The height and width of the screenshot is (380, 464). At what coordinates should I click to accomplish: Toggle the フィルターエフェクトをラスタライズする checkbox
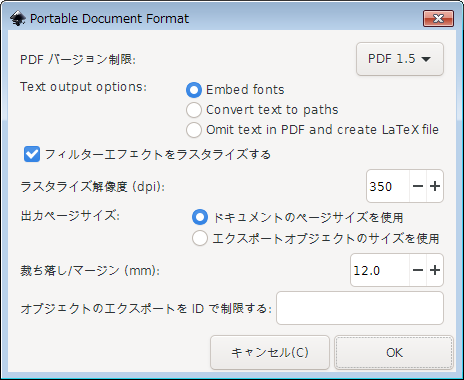(x=32, y=154)
